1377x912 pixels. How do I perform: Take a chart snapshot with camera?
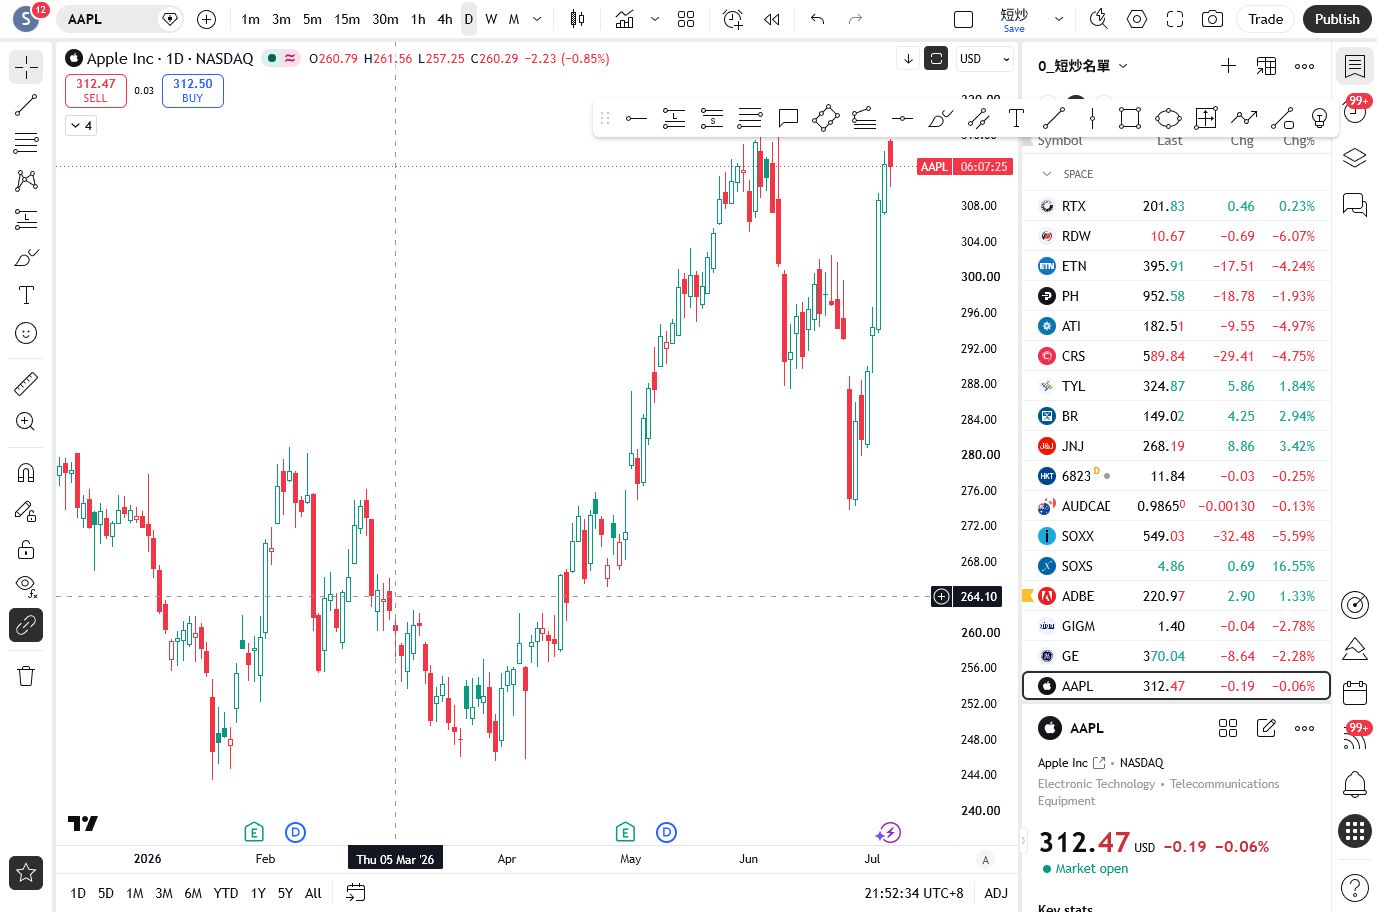(x=1212, y=19)
